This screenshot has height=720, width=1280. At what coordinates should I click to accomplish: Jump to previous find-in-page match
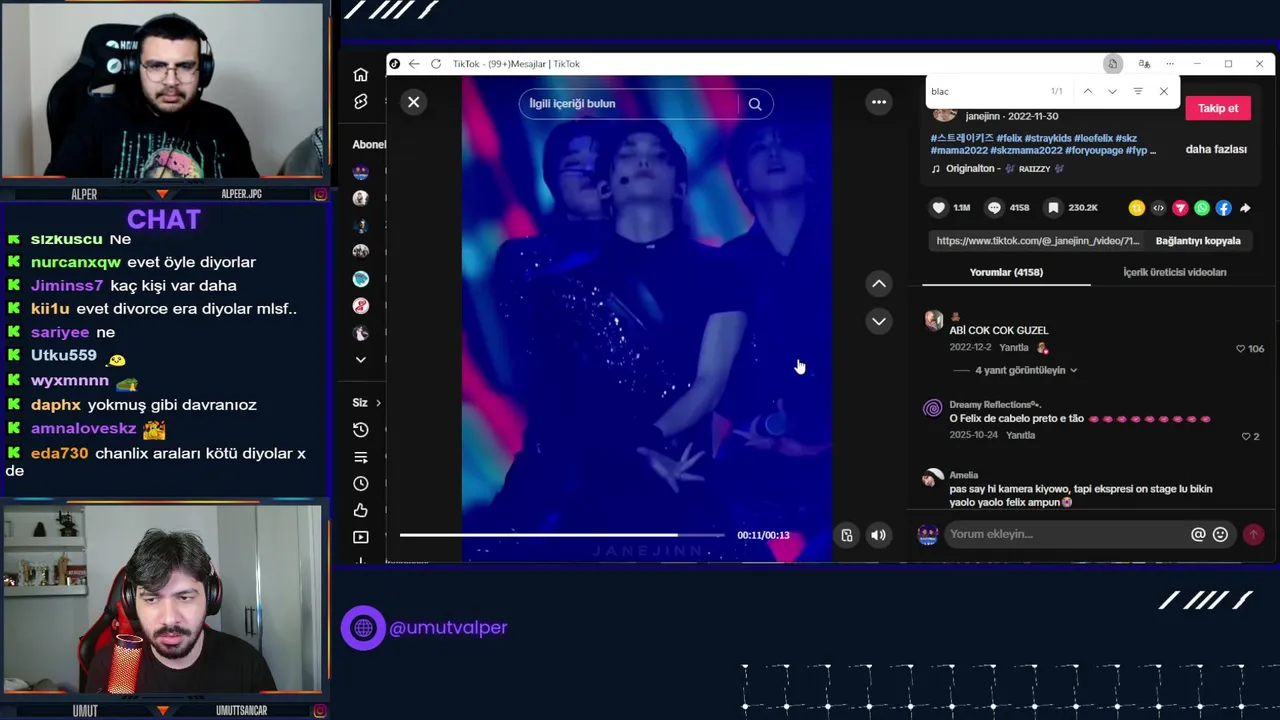1087,91
